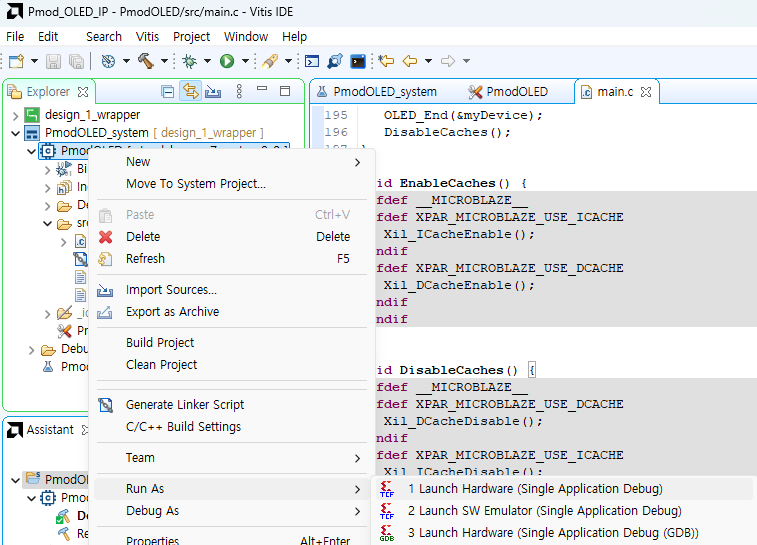757x545 pixels.
Task: Click the dark terminal toolbar icon
Action: (358, 61)
